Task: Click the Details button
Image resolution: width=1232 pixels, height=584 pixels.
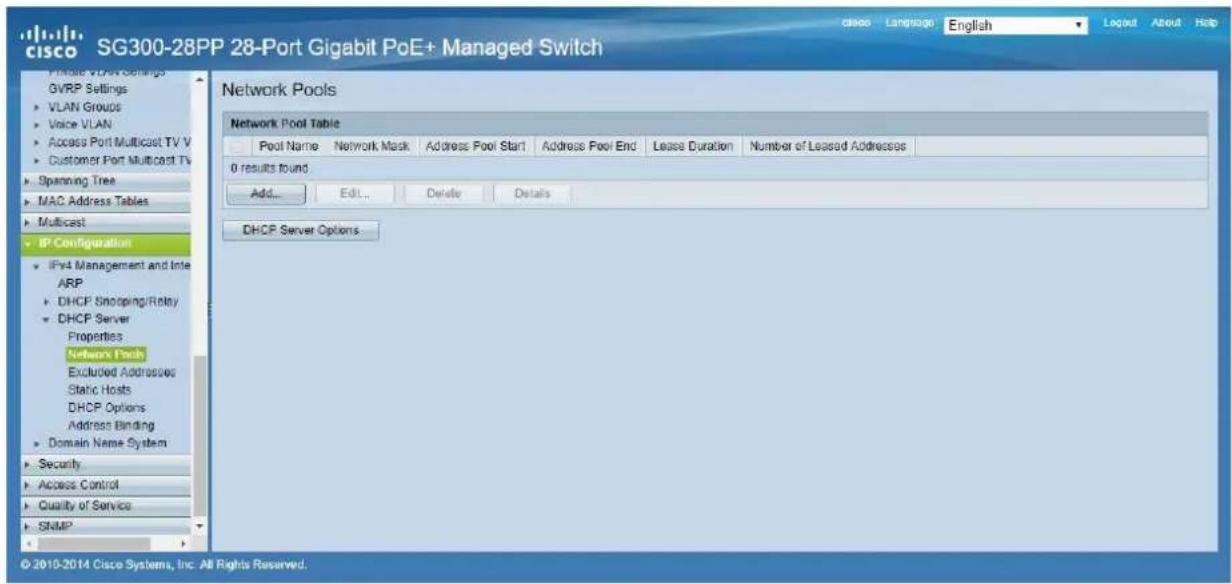Action: point(533,193)
